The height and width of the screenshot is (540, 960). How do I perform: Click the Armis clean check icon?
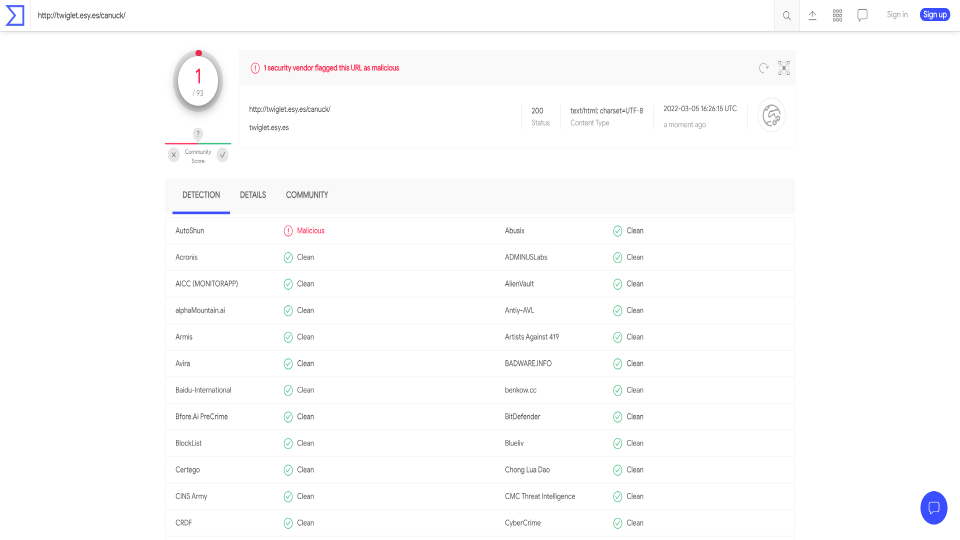288,337
